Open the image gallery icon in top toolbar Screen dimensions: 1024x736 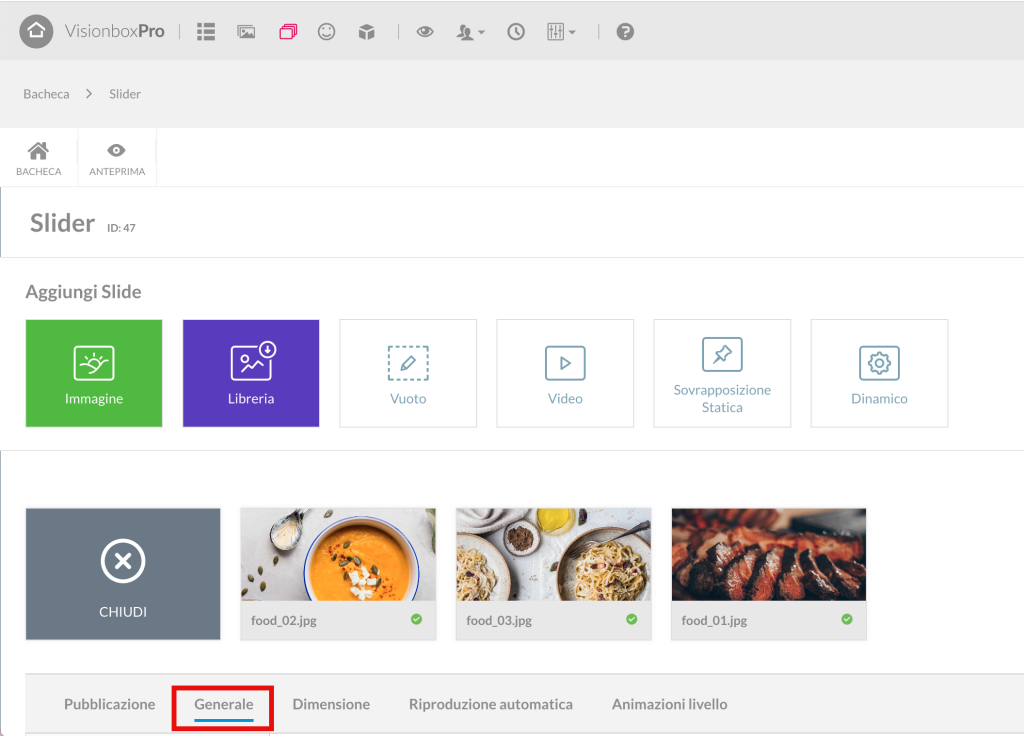[x=246, y=32]
